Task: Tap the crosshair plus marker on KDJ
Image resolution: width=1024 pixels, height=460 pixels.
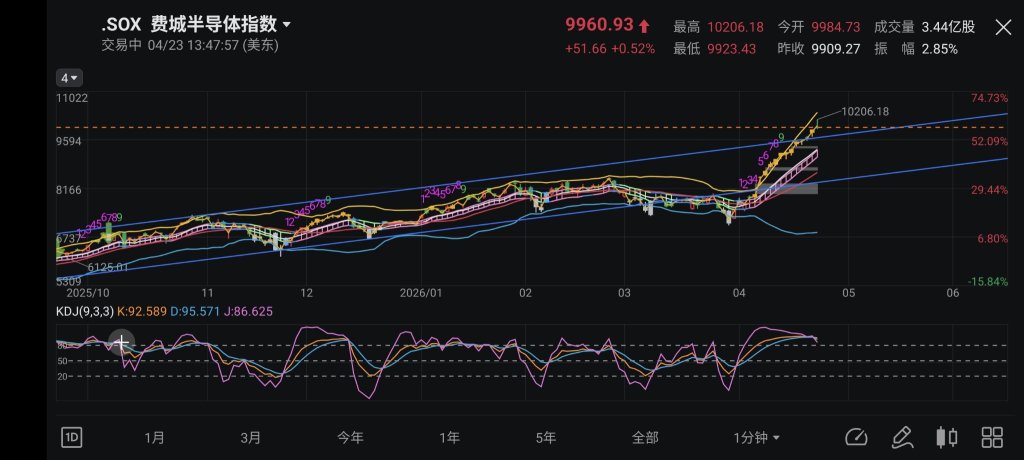Action: pos(121,342)
